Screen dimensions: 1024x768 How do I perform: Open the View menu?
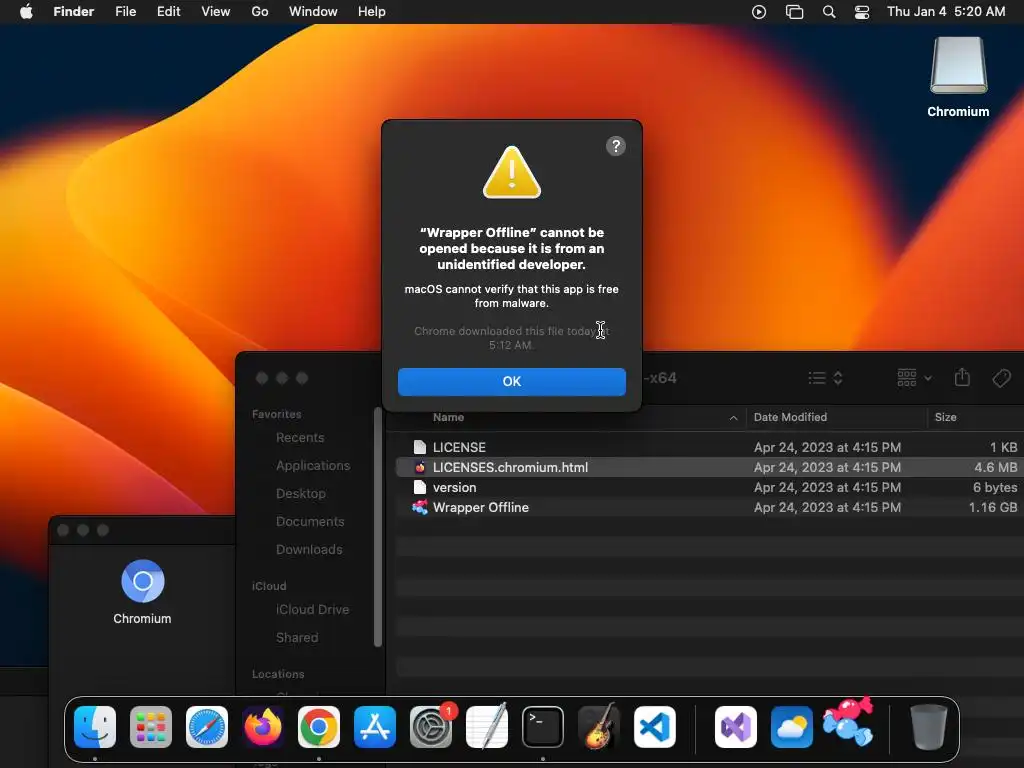tap(216, 12)
